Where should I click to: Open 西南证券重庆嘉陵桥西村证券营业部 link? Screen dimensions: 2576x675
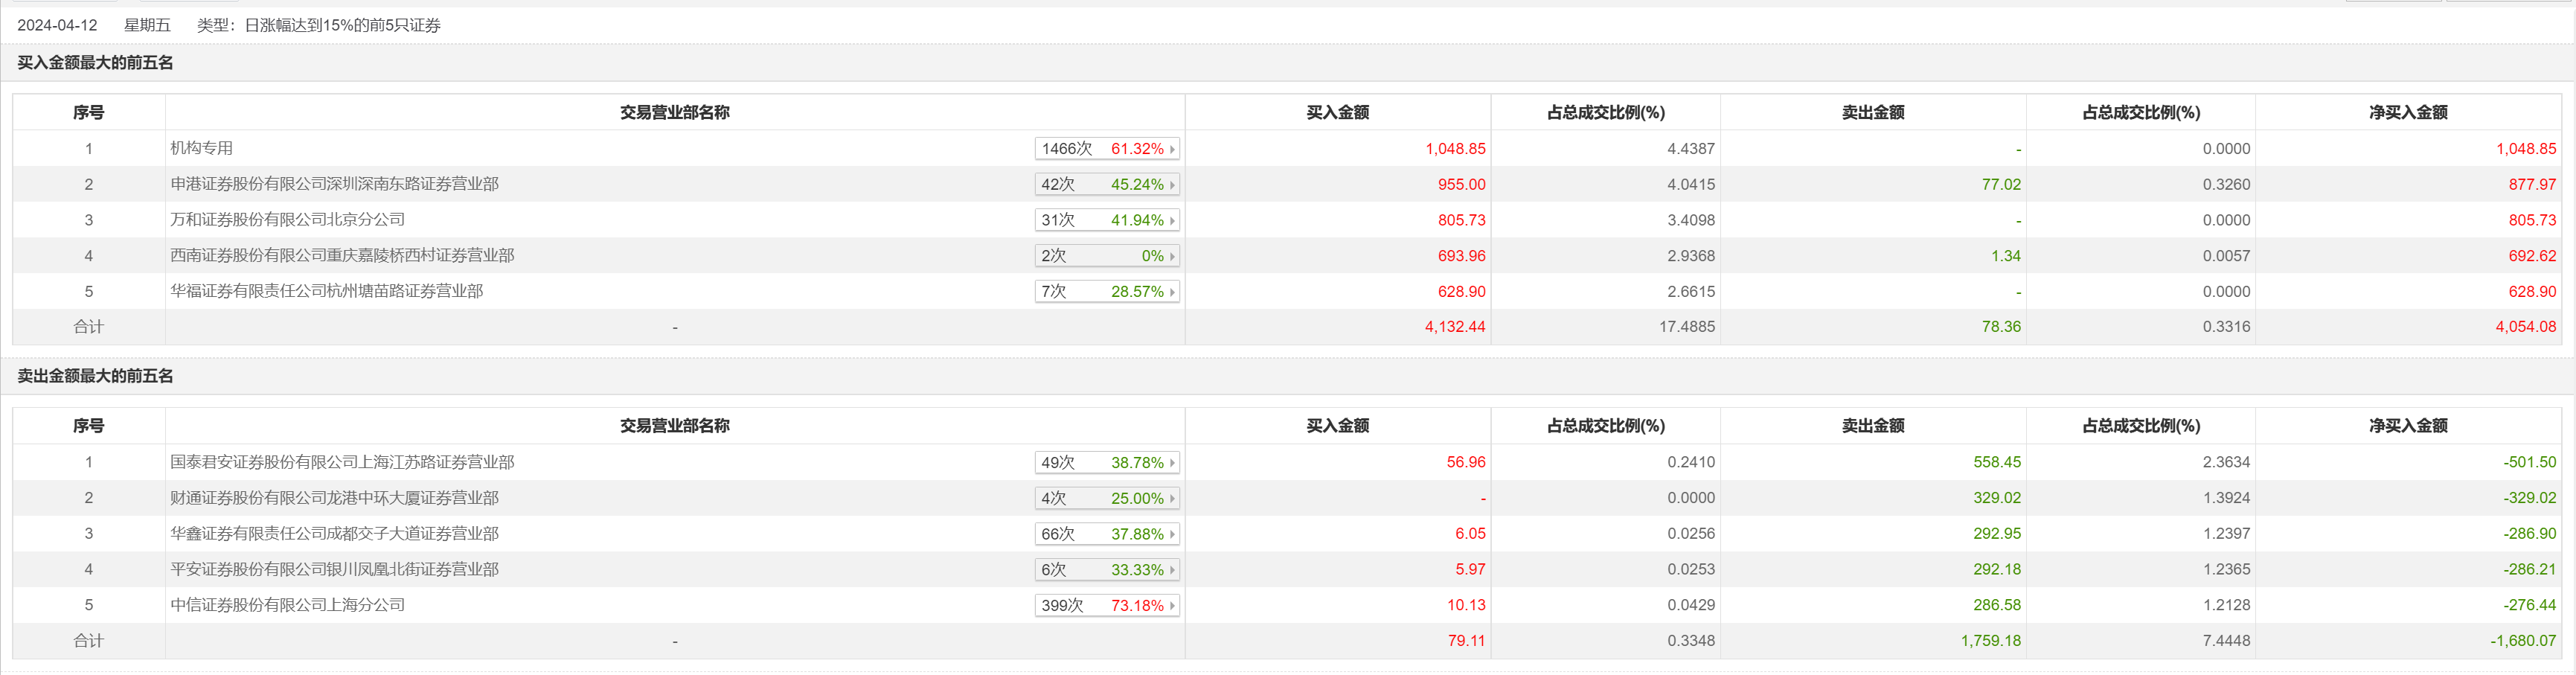[x=342, y=256]
